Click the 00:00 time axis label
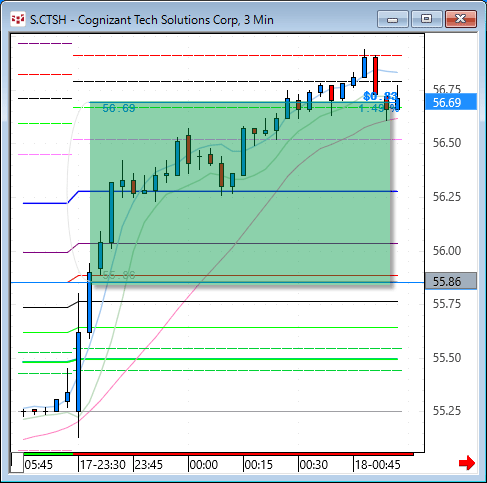The image size is (487, 483). click(x=204, y=464)
